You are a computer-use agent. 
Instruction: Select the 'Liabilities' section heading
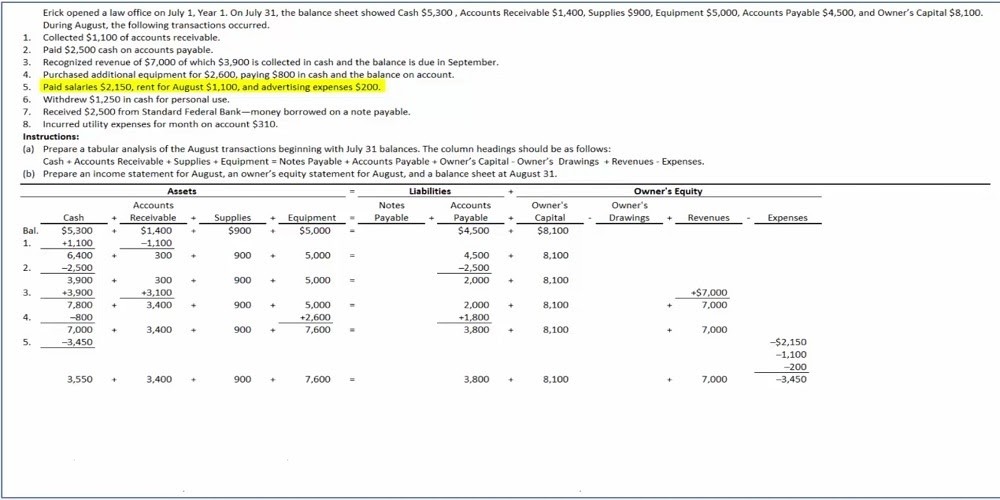pyautogui.click(x=430, y=191)
